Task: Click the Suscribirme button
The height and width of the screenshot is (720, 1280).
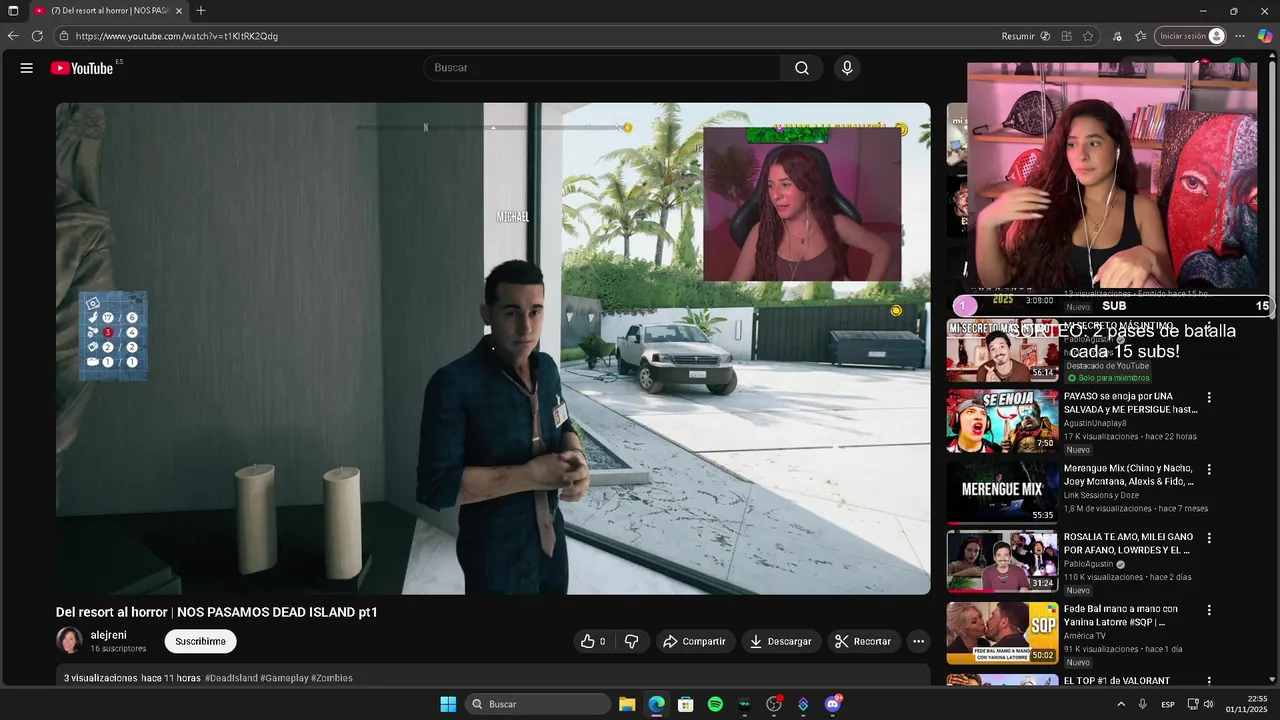Action: [200, 641]
